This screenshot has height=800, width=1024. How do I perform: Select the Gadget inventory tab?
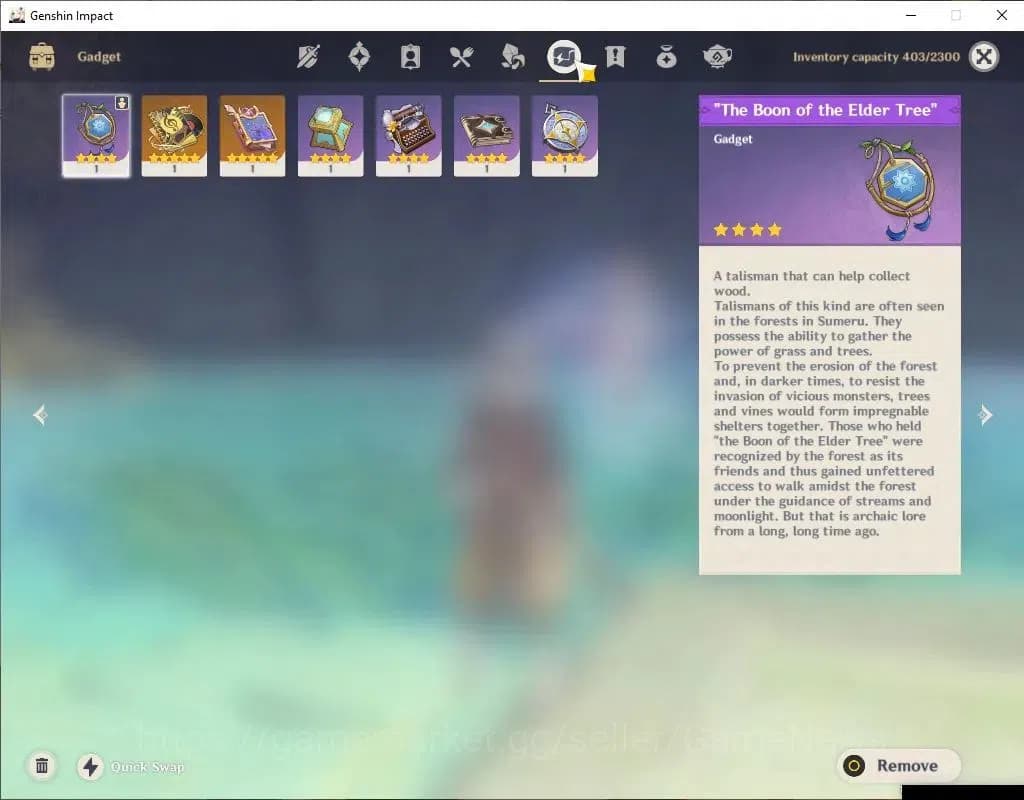[564, 57]
